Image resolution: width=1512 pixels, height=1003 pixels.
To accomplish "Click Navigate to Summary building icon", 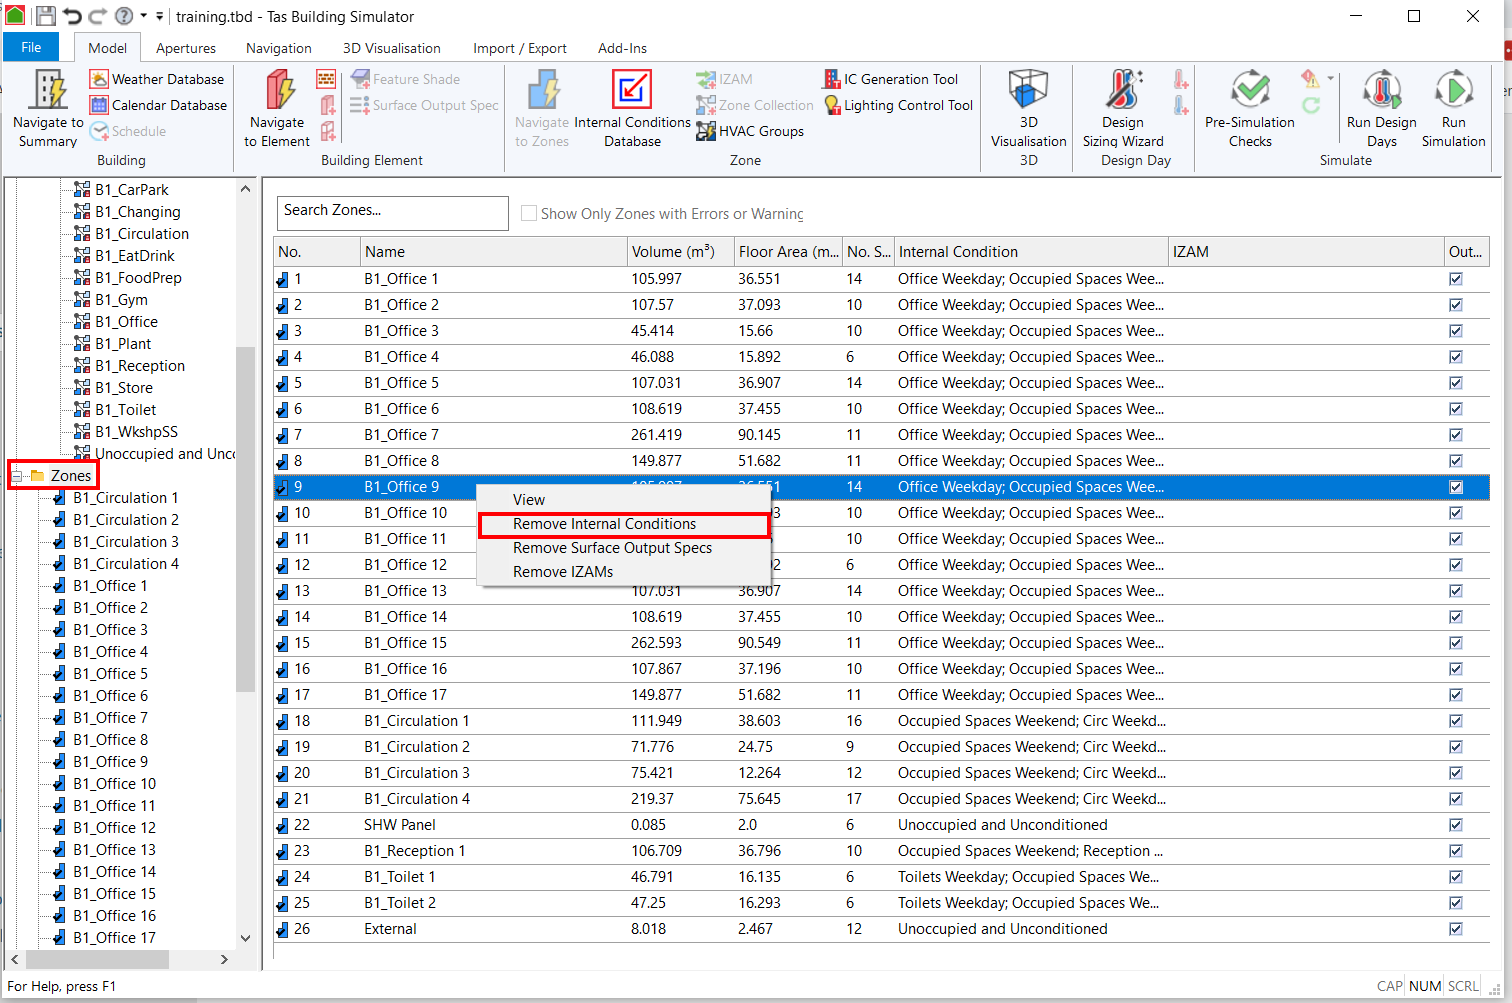I will click(48, 89).
